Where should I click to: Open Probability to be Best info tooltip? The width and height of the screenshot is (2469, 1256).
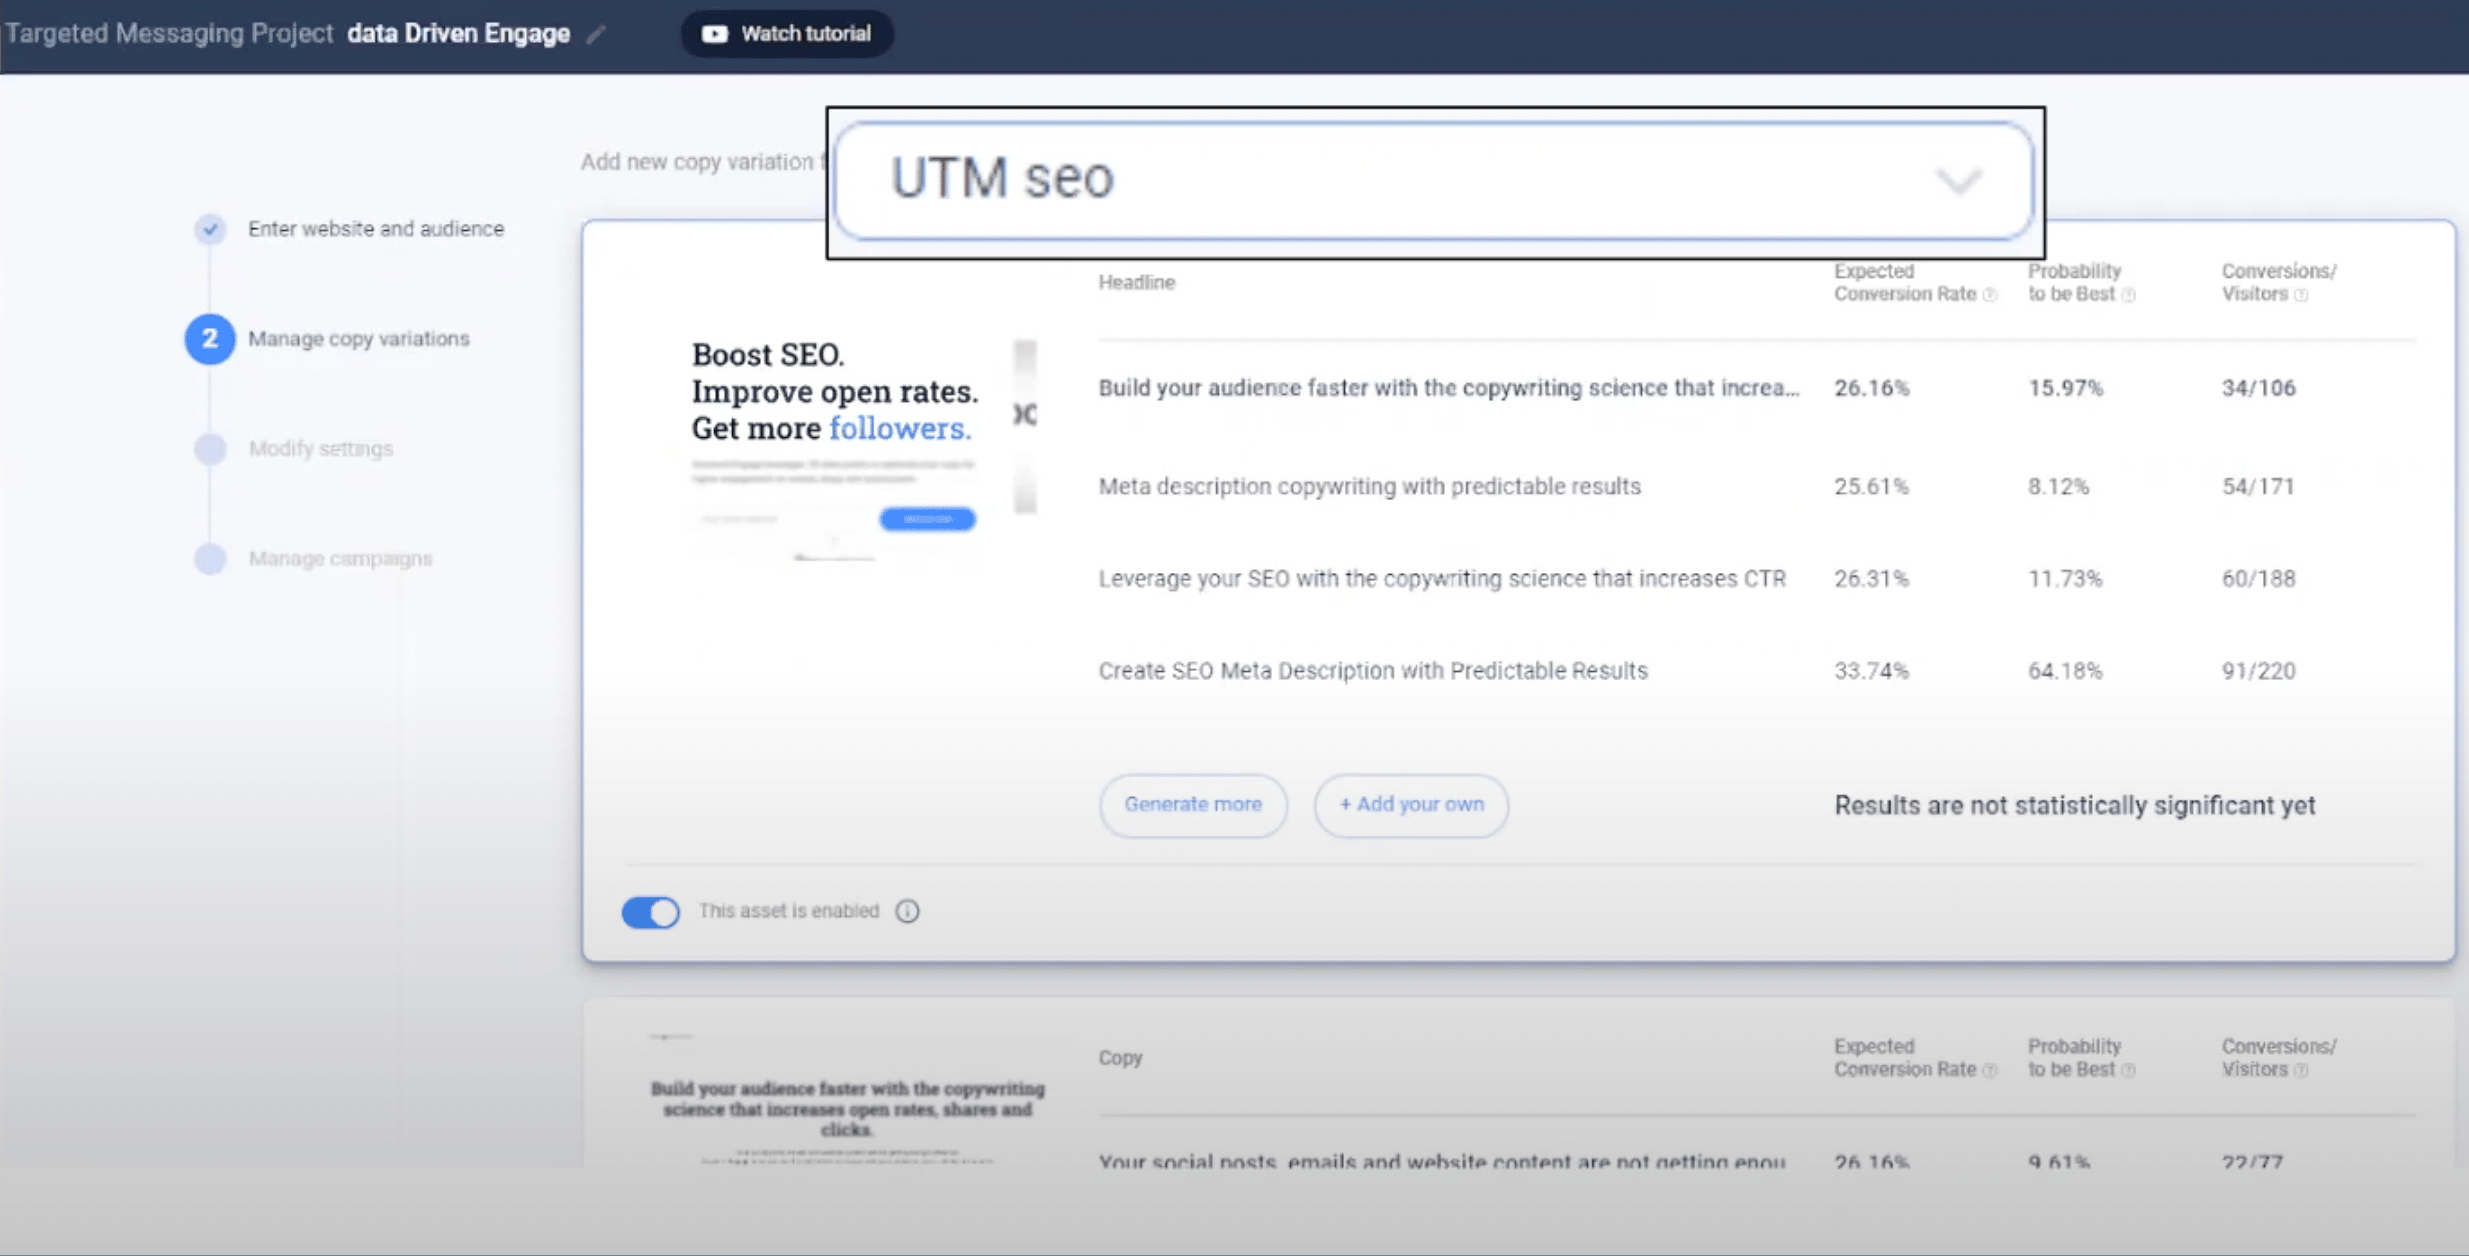[x=2129, y=294]
